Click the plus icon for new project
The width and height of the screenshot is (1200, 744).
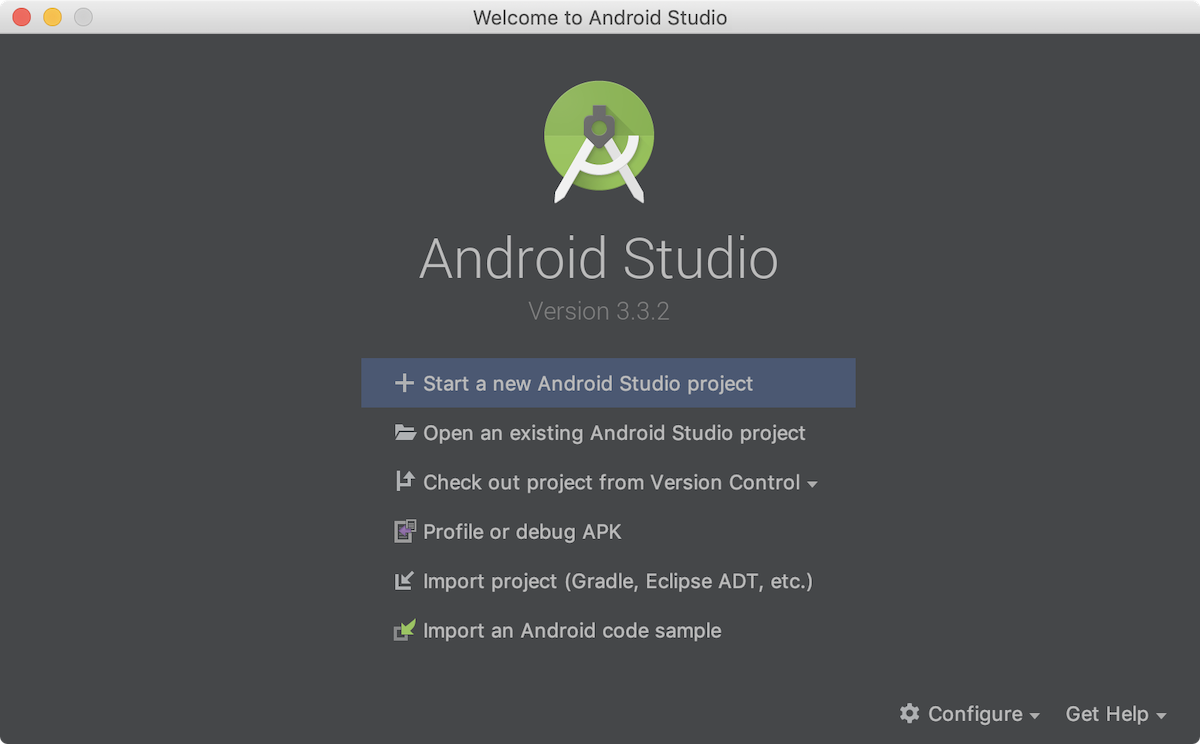tap(404, 382)
